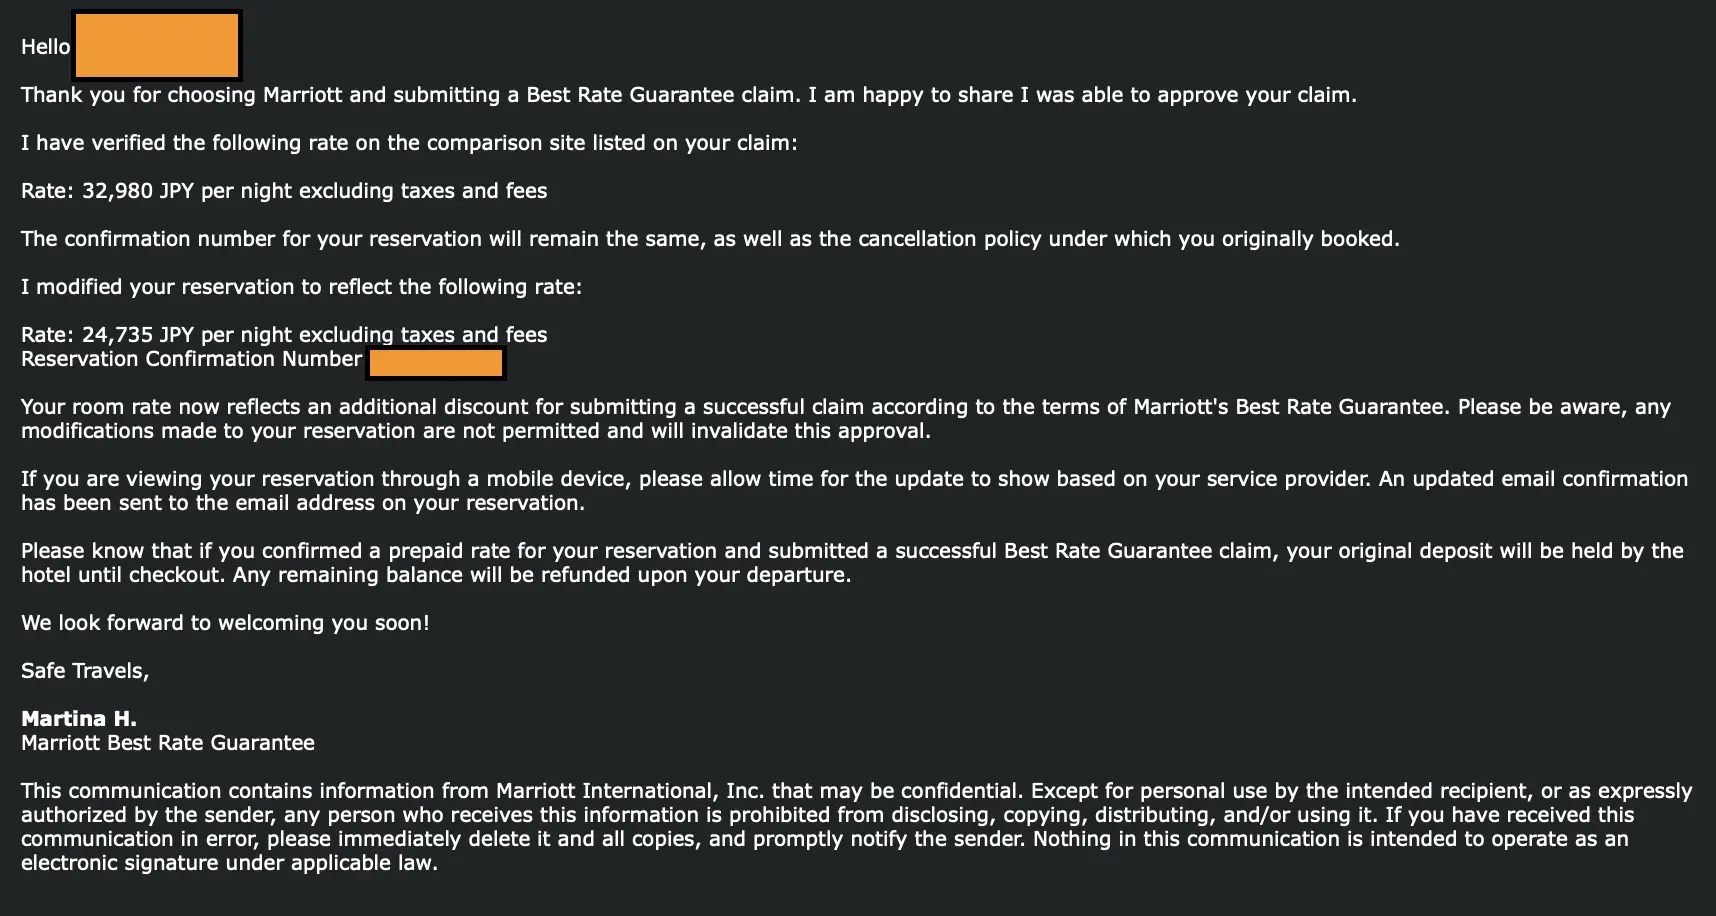Image resolution: width=1716 pixels, height=916 pixels.
Task: Click the "I have verified the following rate" line
Action: (x=409, y=143)
